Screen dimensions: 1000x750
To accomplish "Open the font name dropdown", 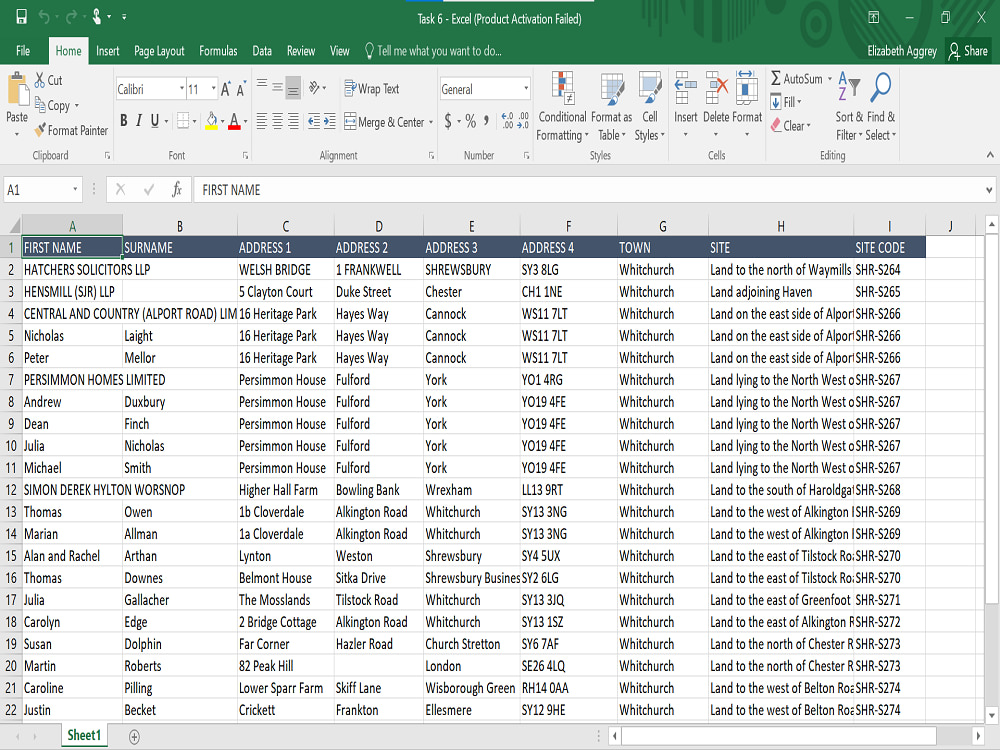I will [x=182, y=89].
